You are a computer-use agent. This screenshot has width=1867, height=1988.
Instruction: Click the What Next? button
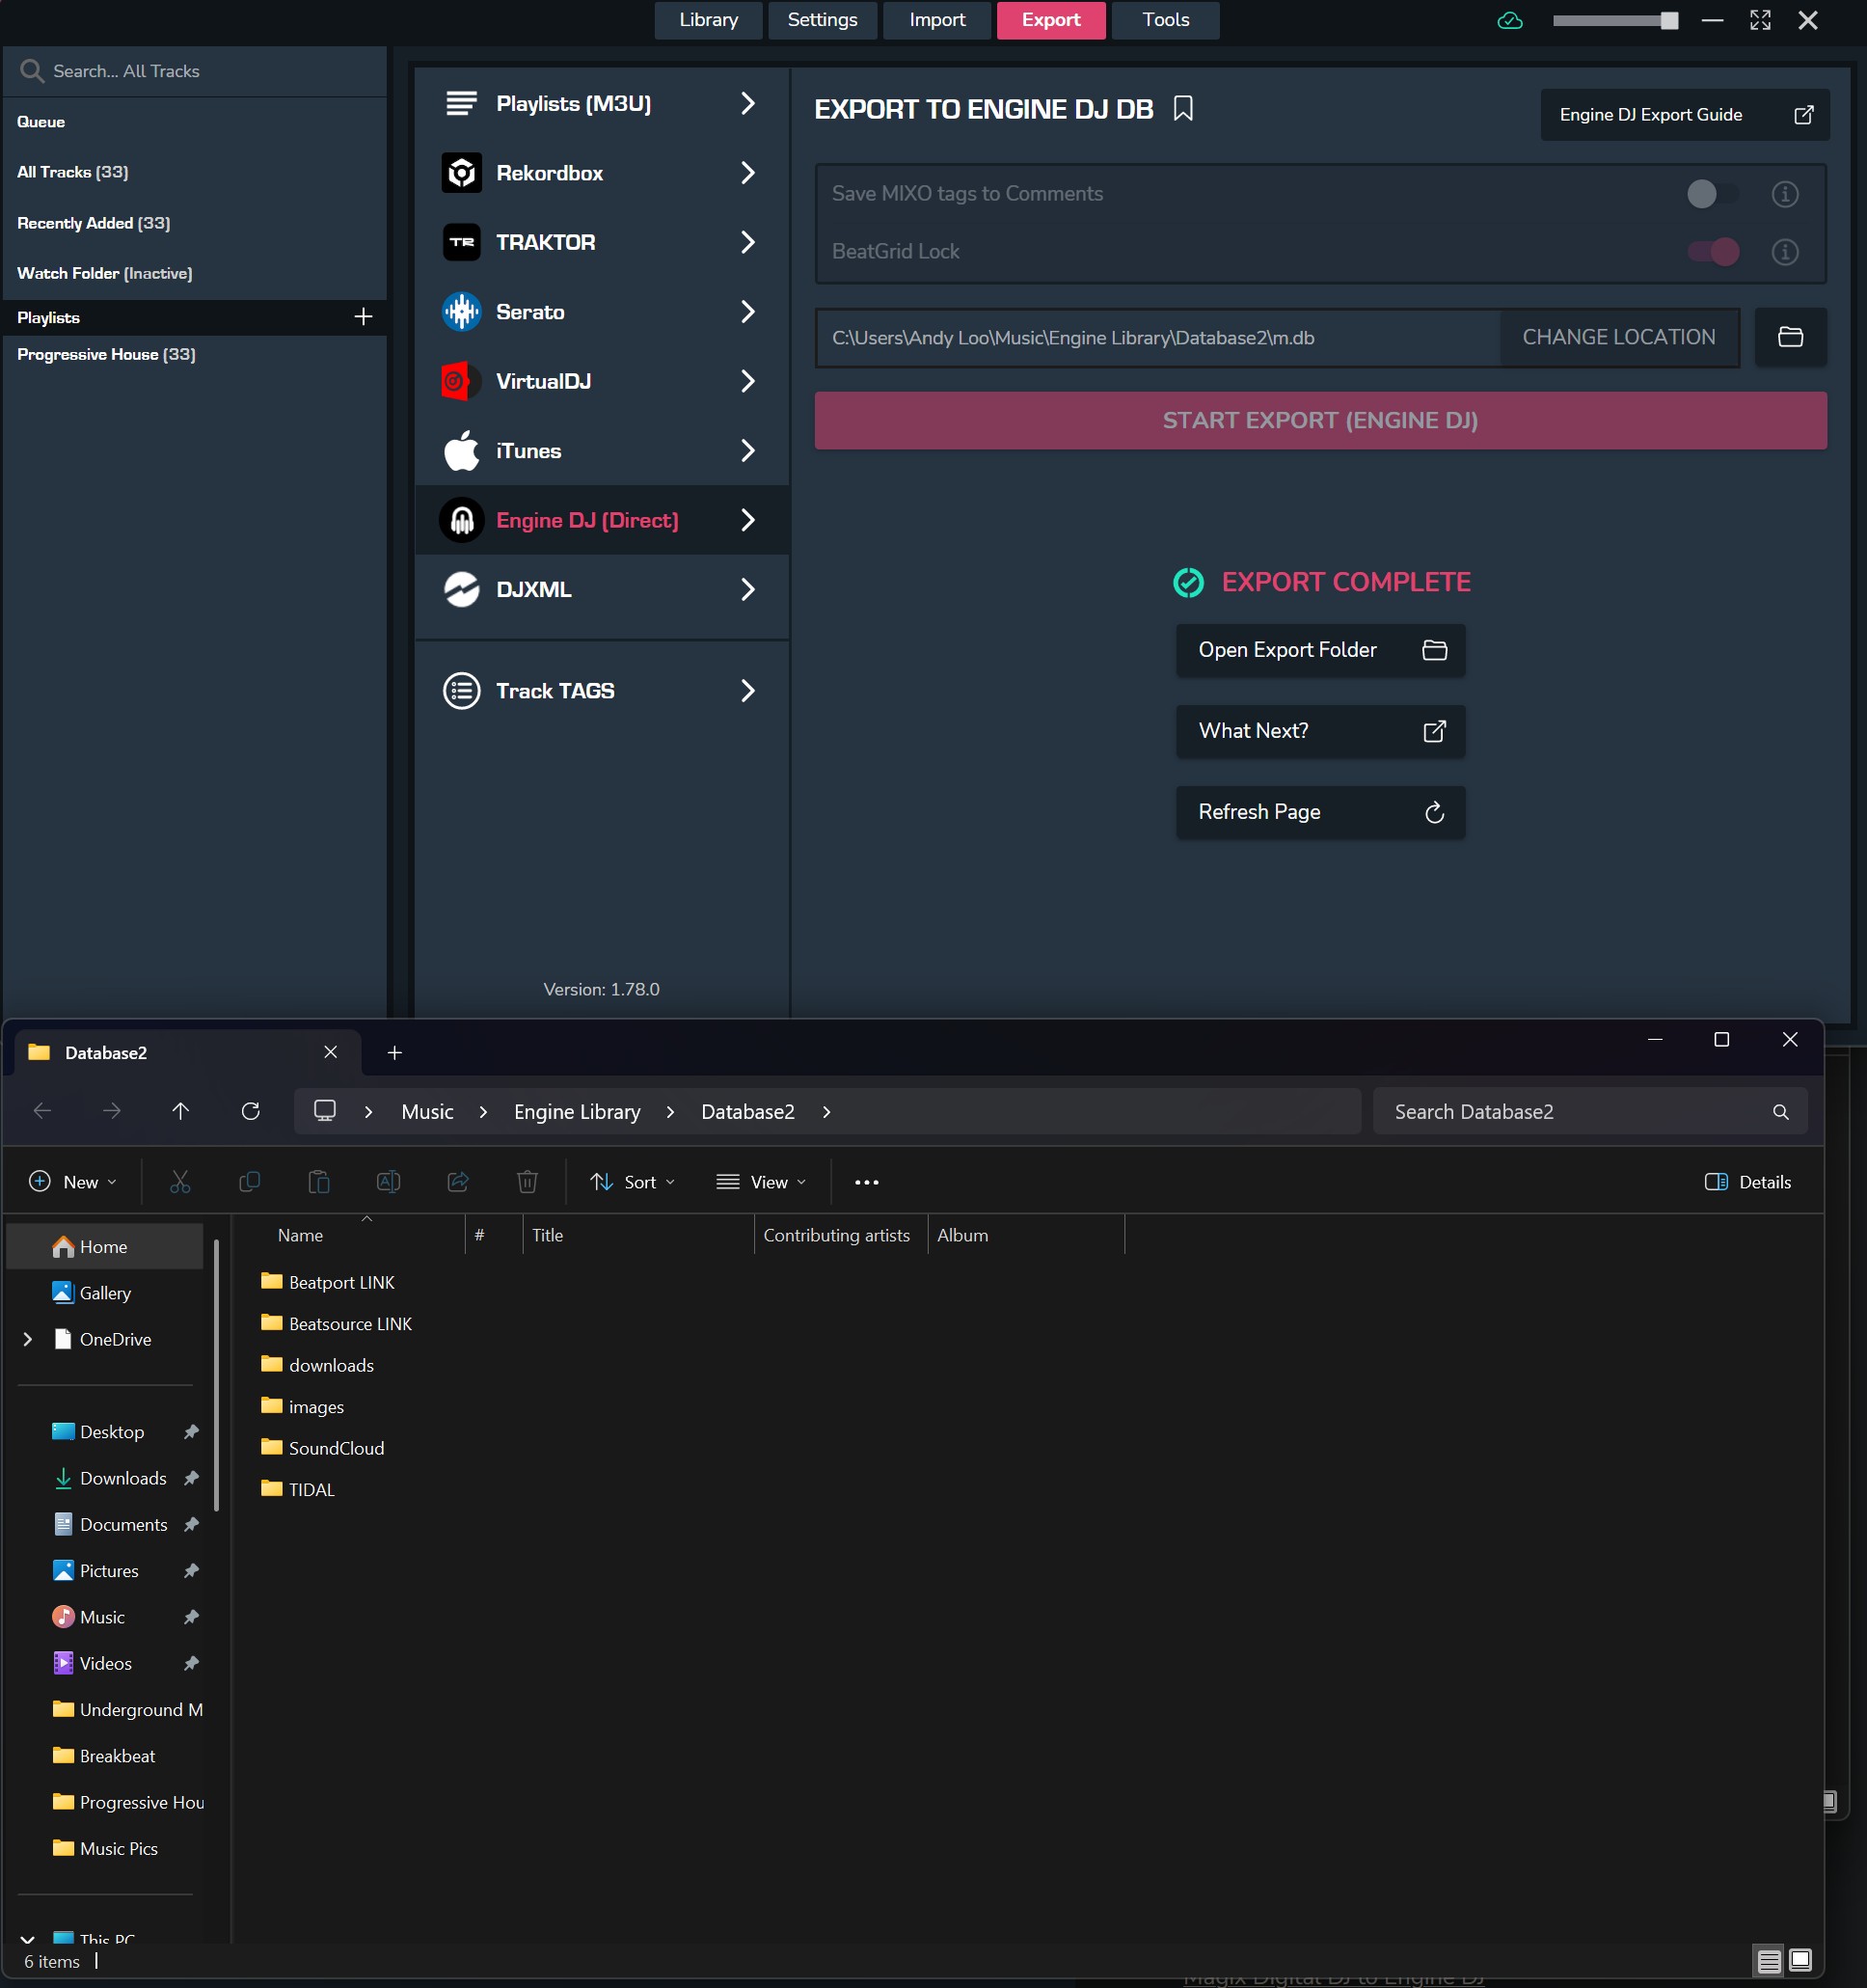point(1320,731)
